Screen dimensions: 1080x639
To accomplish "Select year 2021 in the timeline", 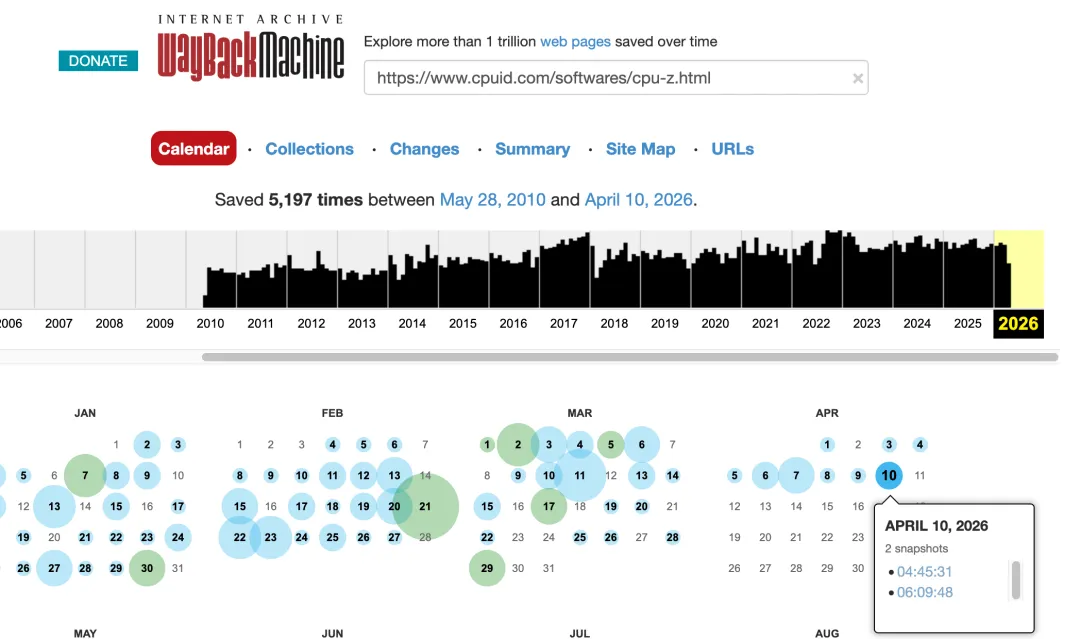I will tap(765, 324).
